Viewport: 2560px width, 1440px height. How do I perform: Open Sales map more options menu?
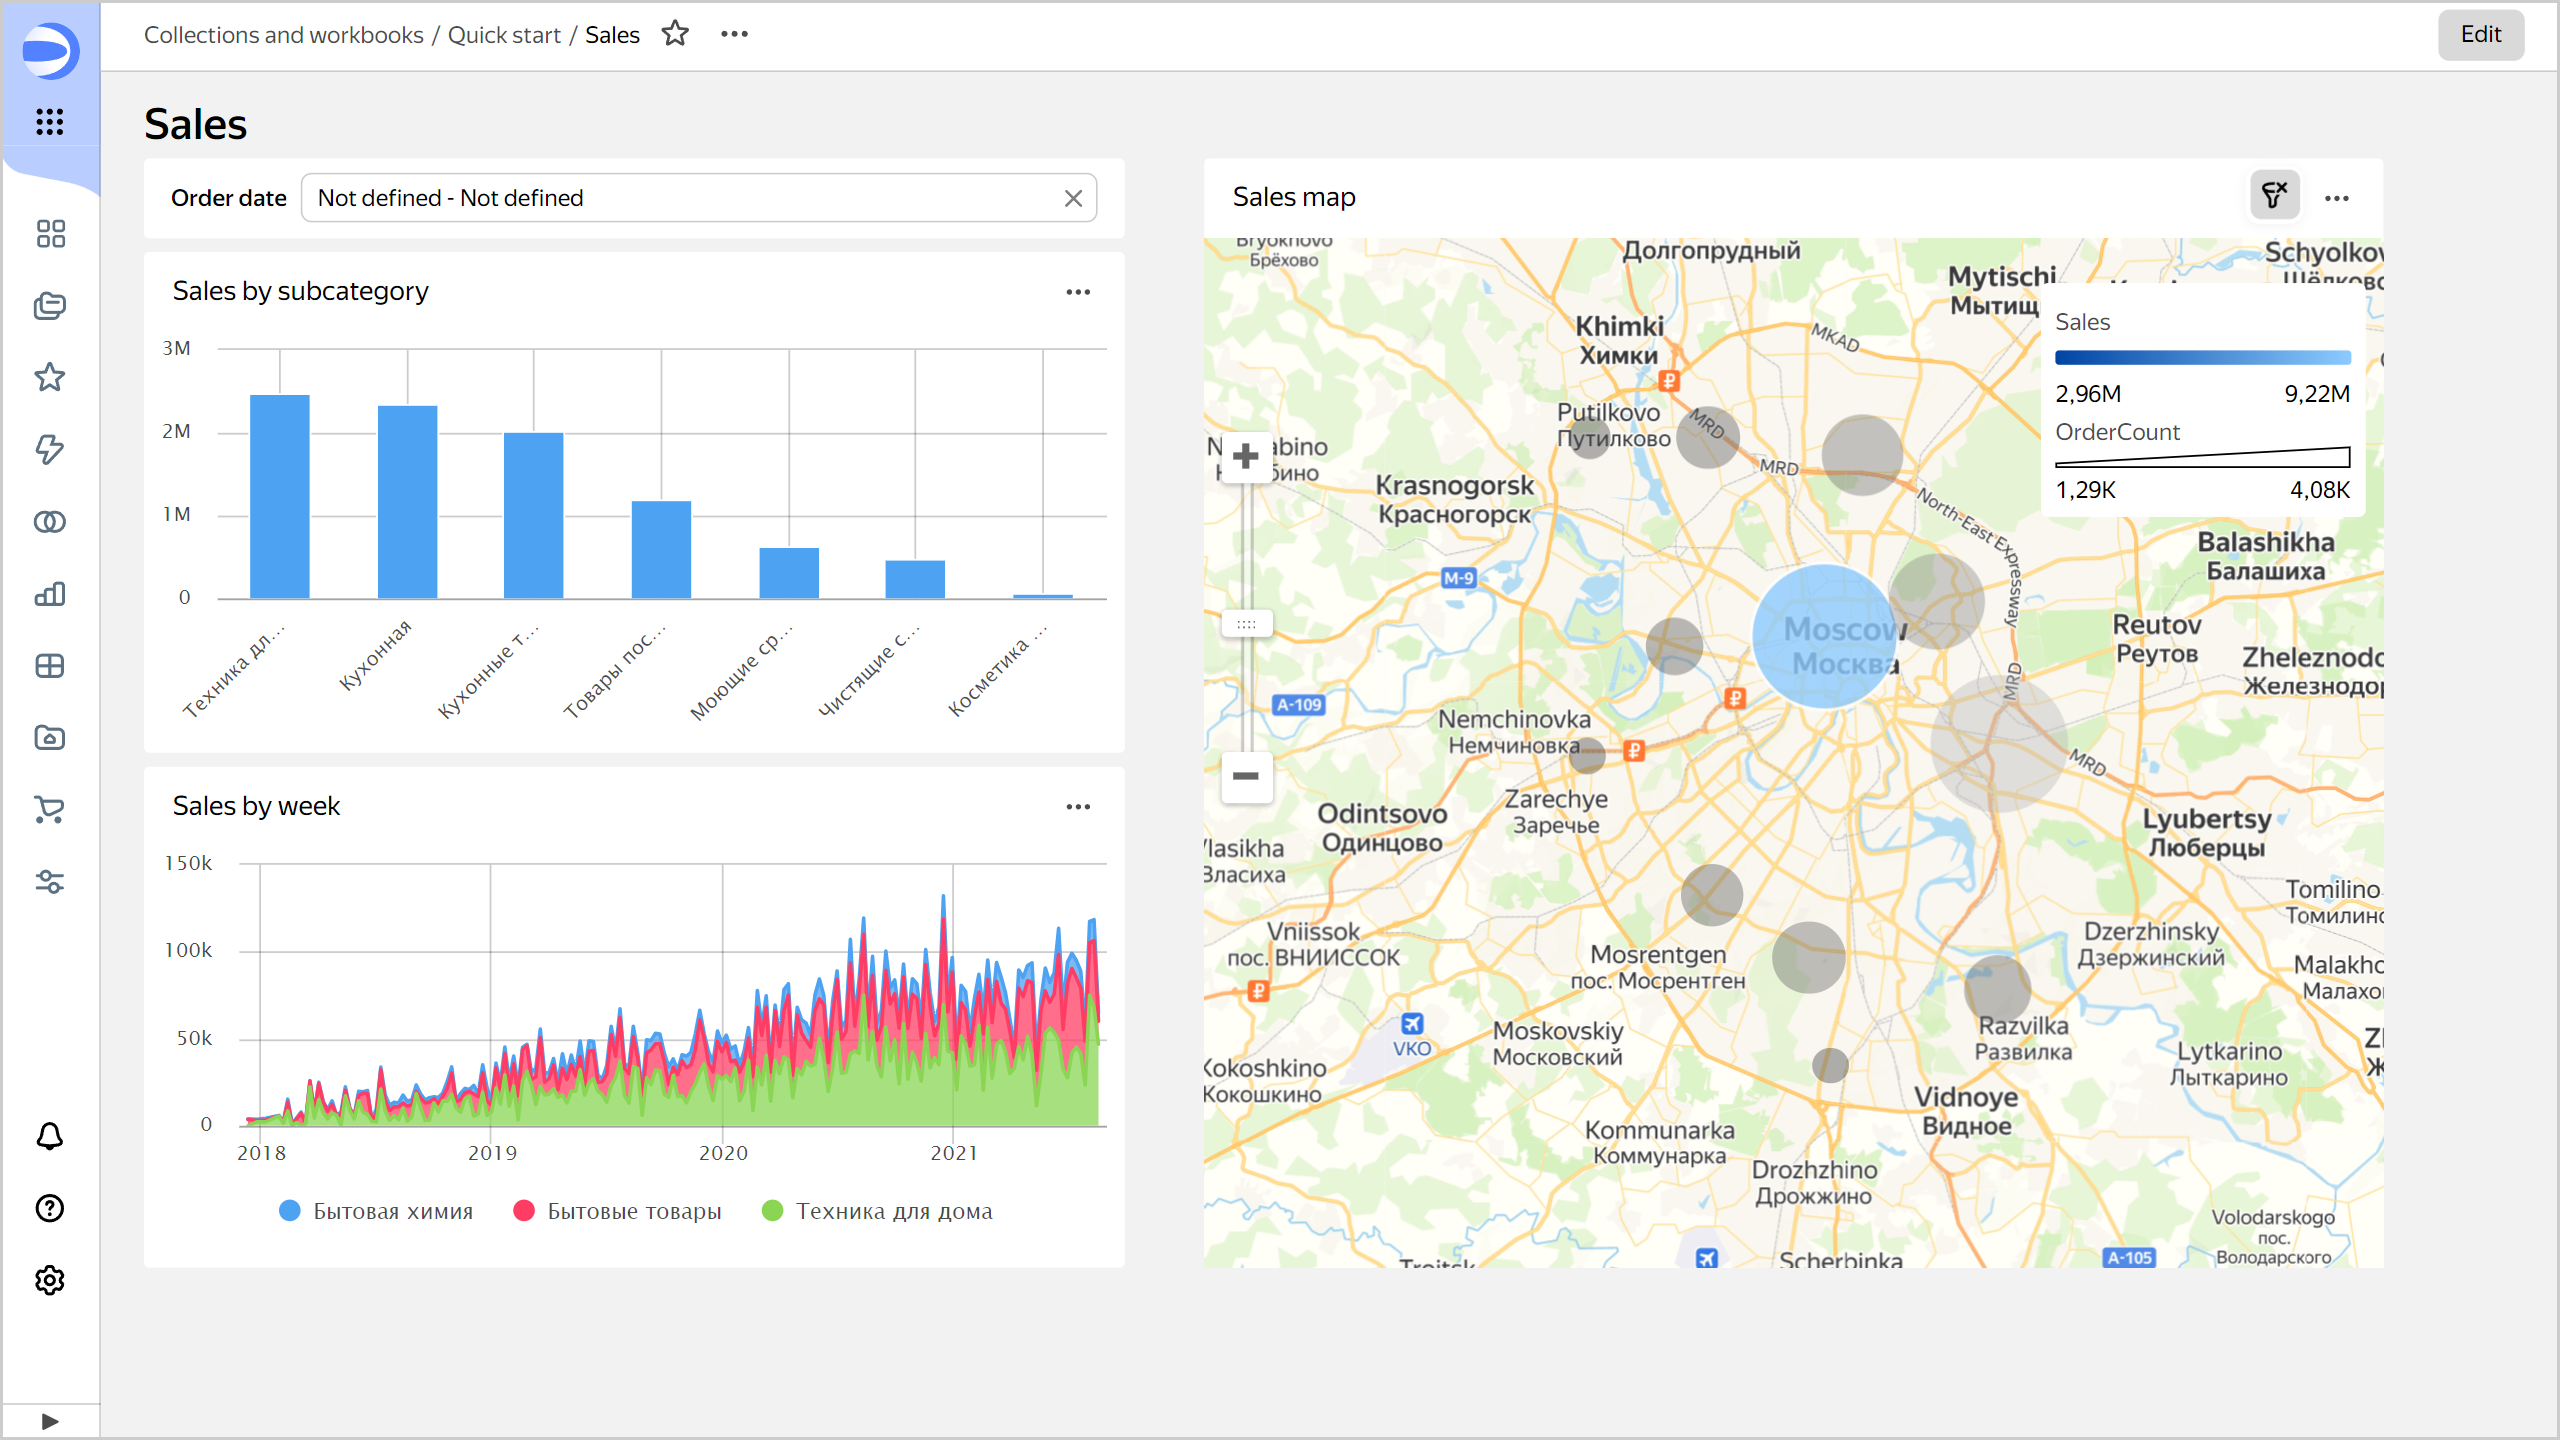point(2337,198)
